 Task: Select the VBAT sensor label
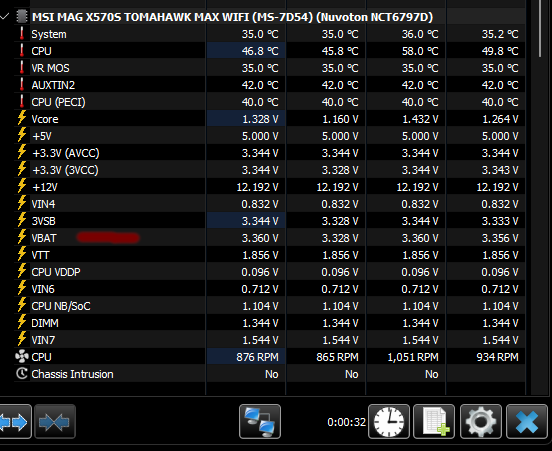click(44, 238)
